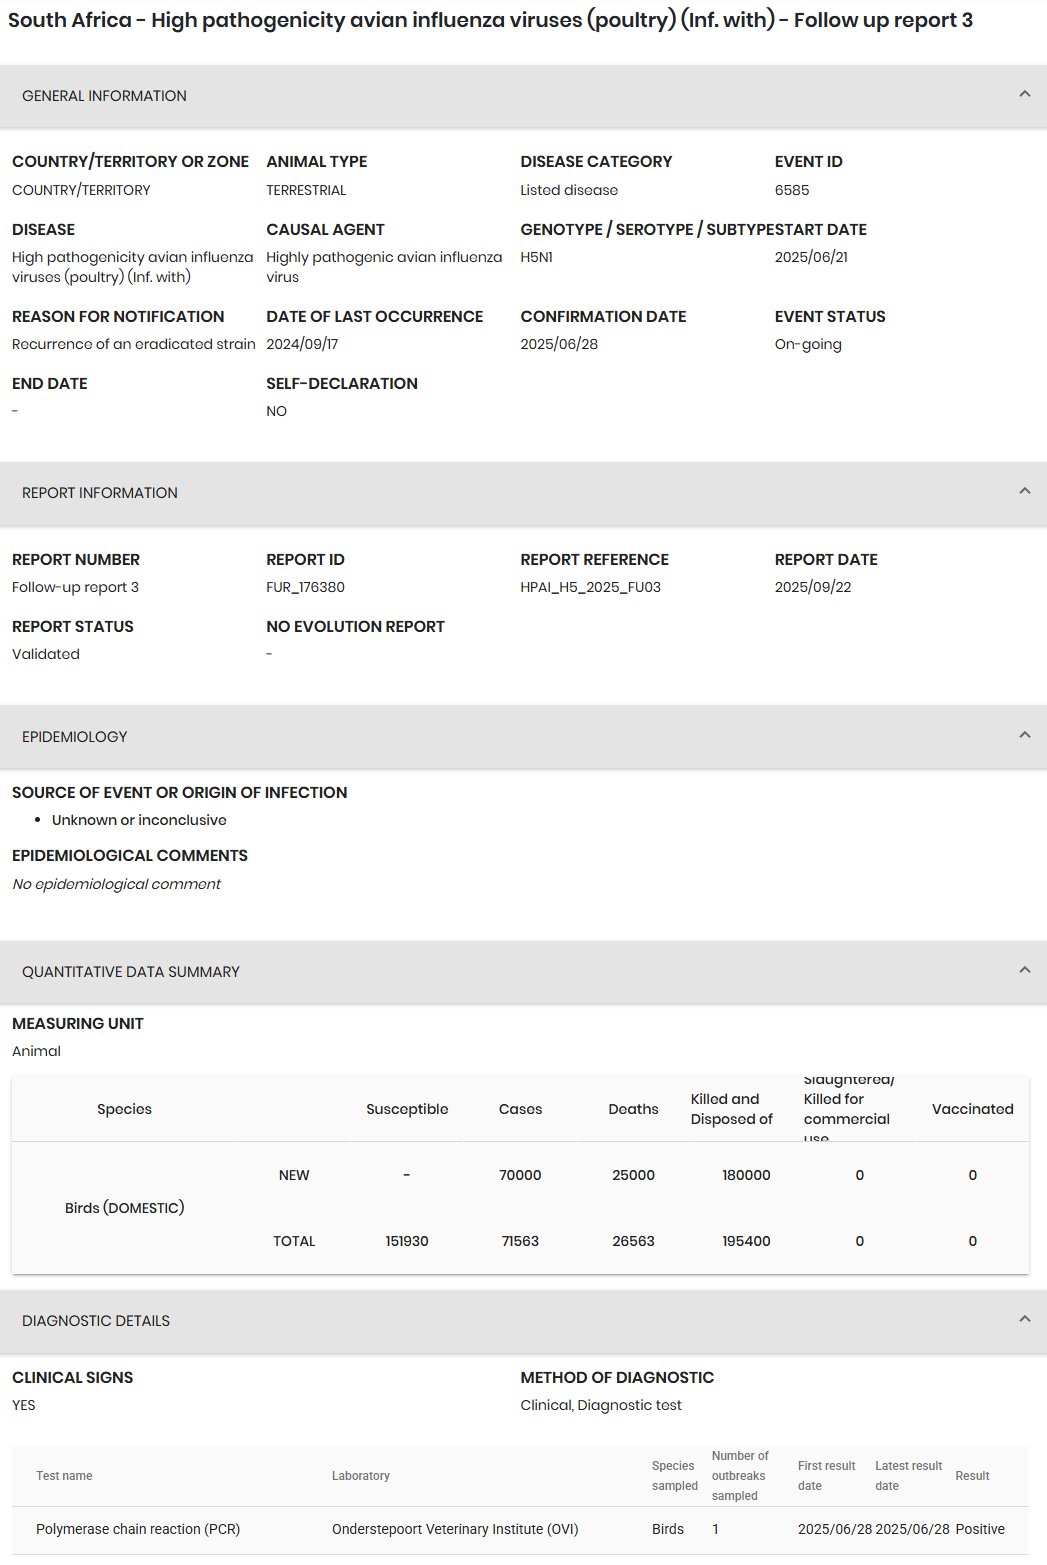The width and height of the screenshot is (1047, 1565).
Task: Click the Test name column header
Action: point(64,1476)
